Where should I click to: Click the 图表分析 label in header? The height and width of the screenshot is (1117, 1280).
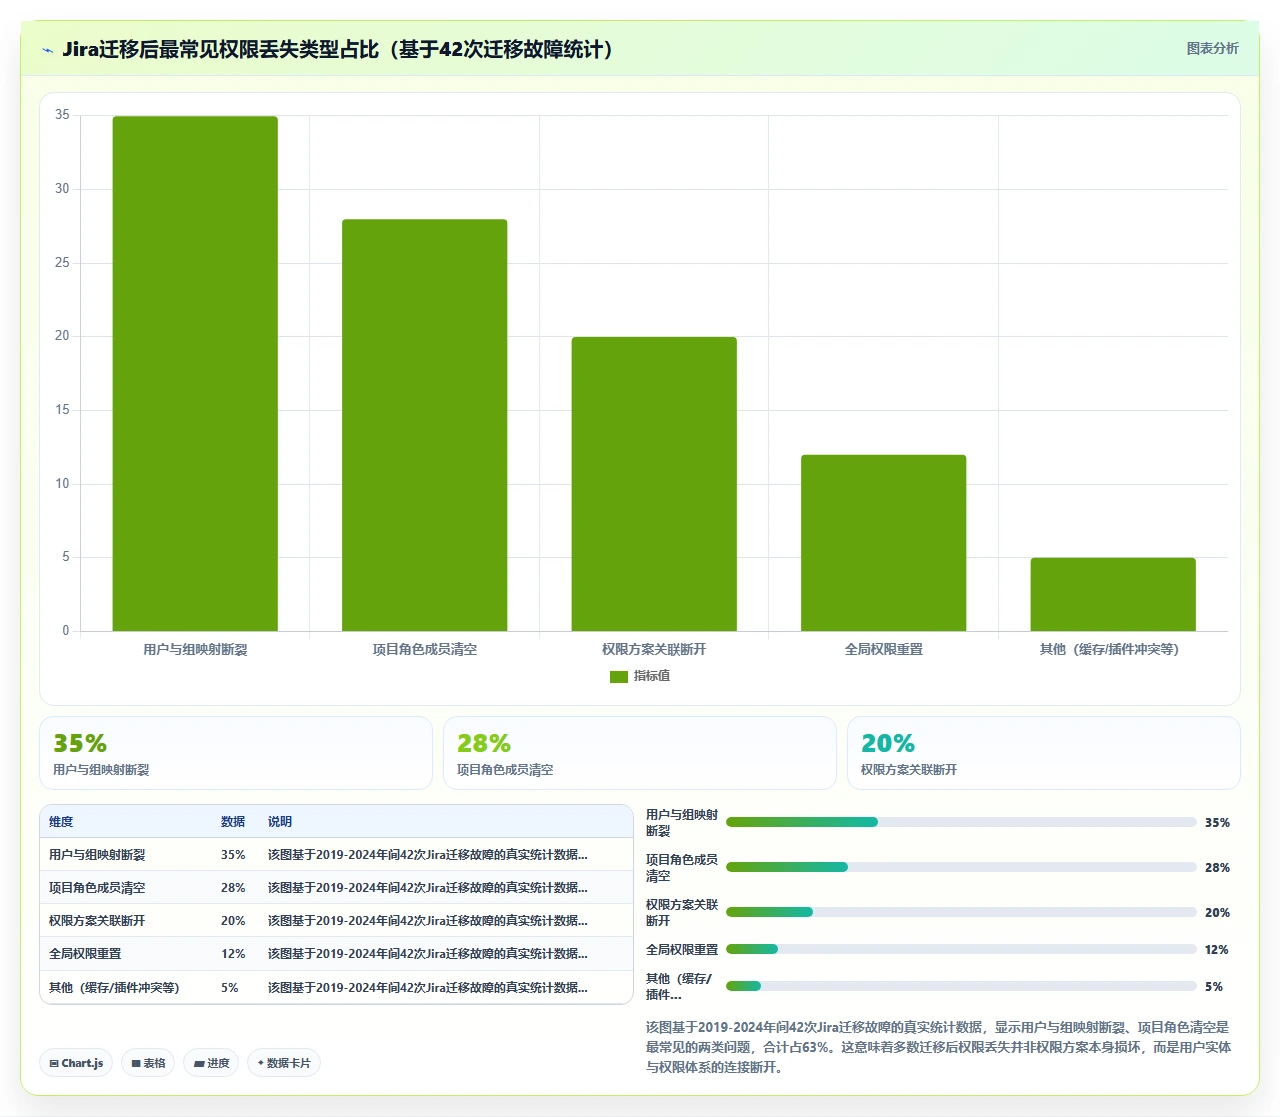pyautogui.click(x=1212, y=48)
